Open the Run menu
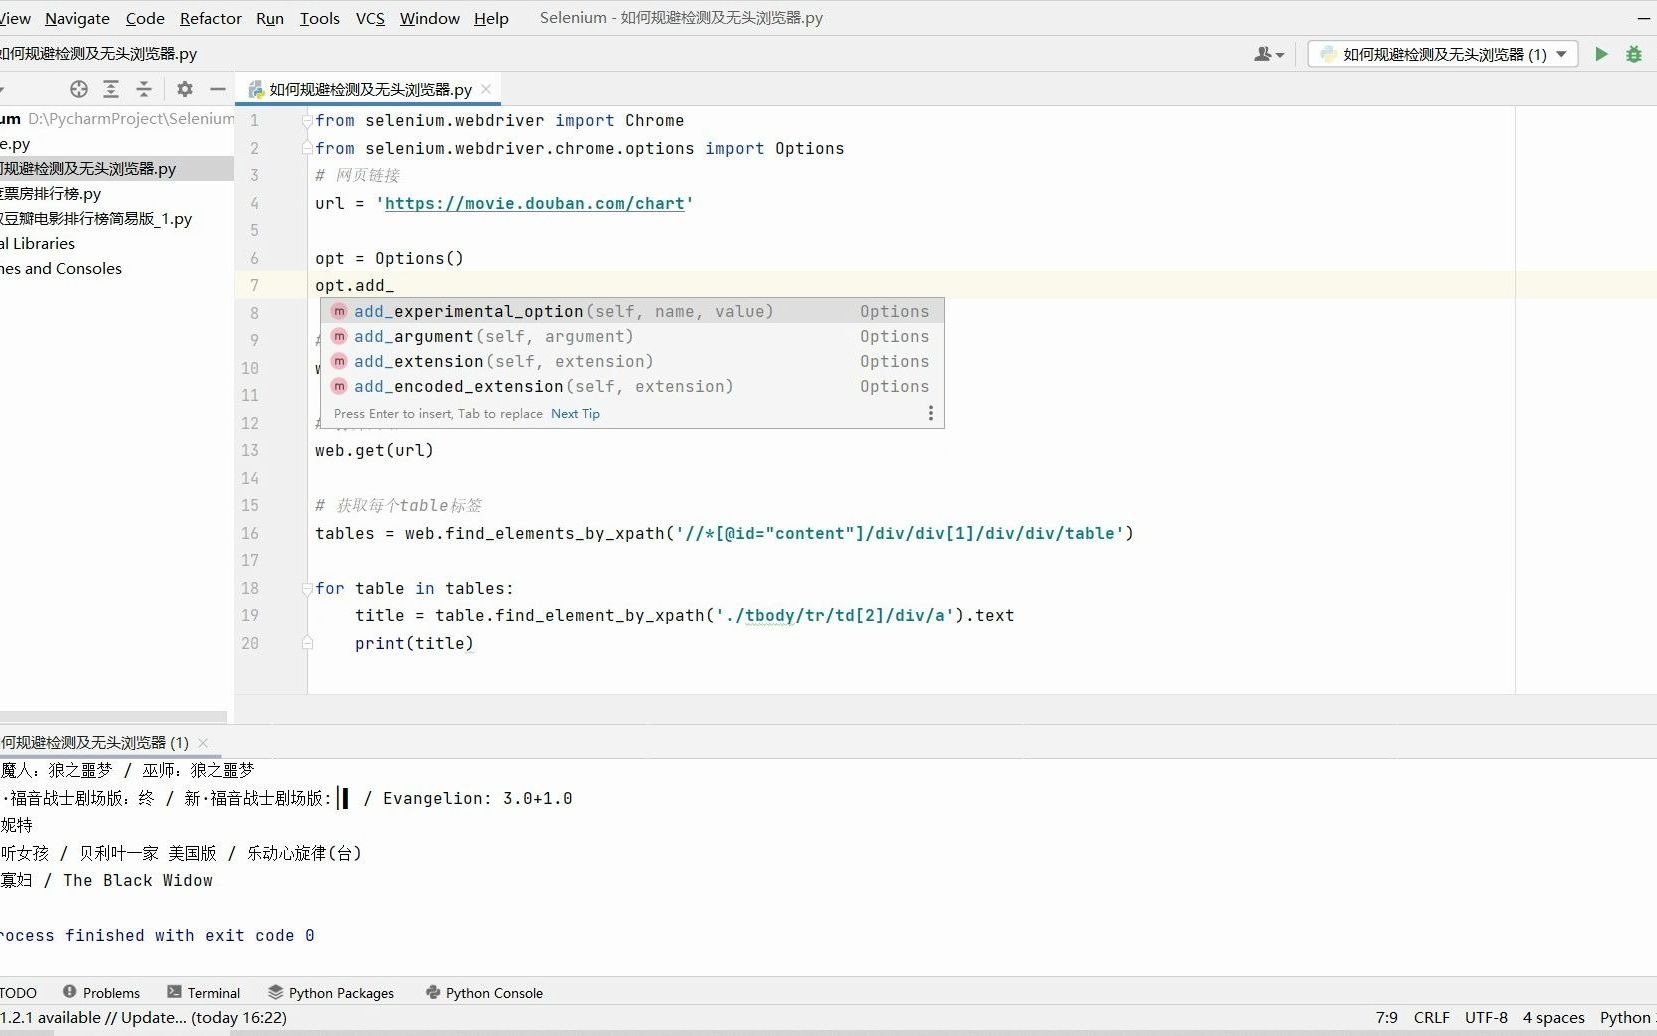 (x=270, y=18)
